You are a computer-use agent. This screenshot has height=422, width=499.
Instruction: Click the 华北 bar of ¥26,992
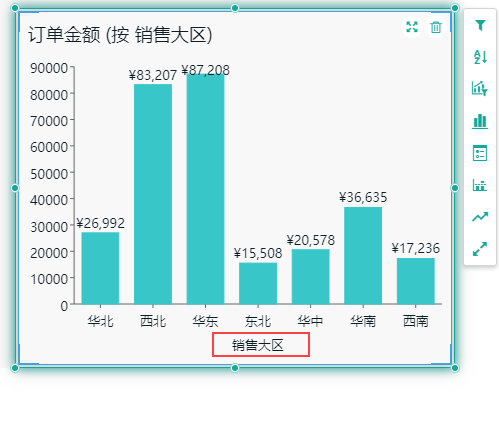(100, 268)
